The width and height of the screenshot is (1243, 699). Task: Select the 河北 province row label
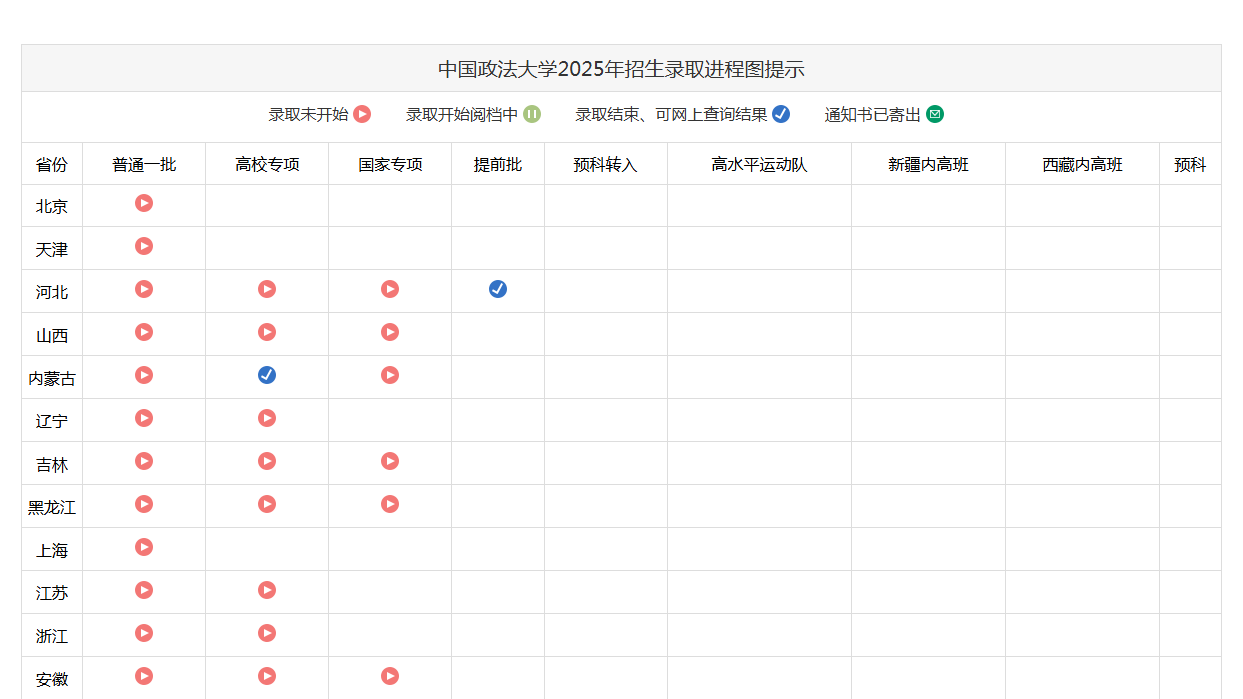coord(52,293)
